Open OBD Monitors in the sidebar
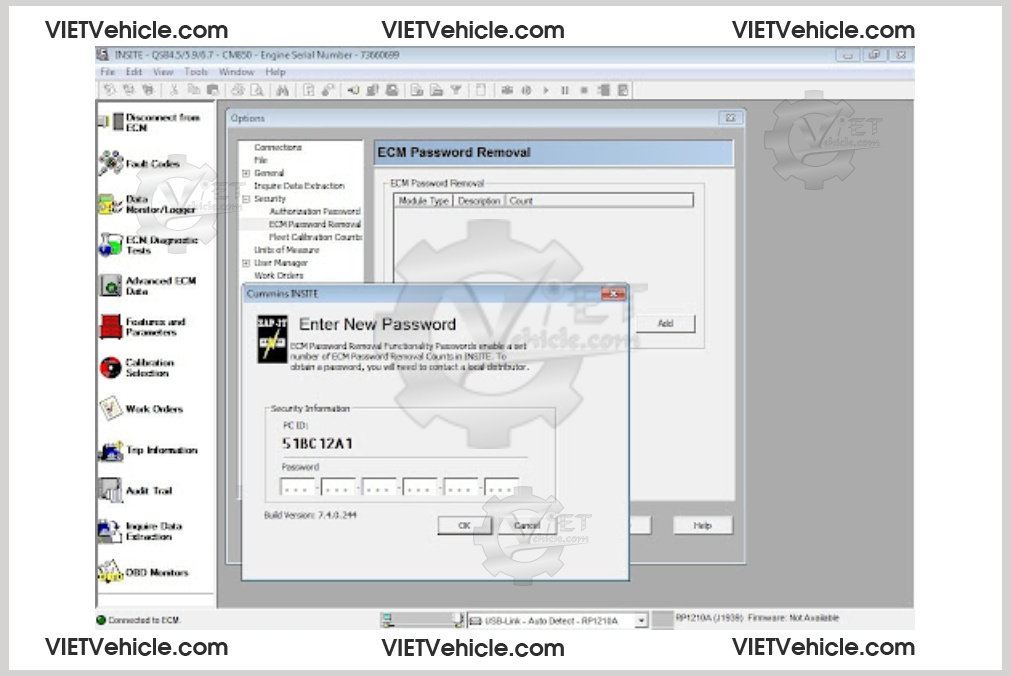The width and height of the screenshot is (1011, 676). 110,573
